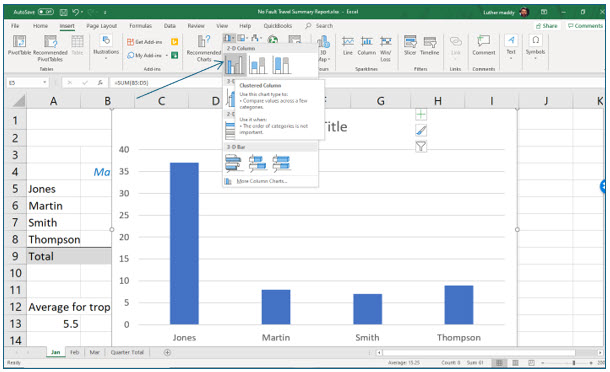Image resolution: width=610 pixels, height=372 pixels.
Task: Open the Name Box dropdown arrow
Action: pos(44,82)
